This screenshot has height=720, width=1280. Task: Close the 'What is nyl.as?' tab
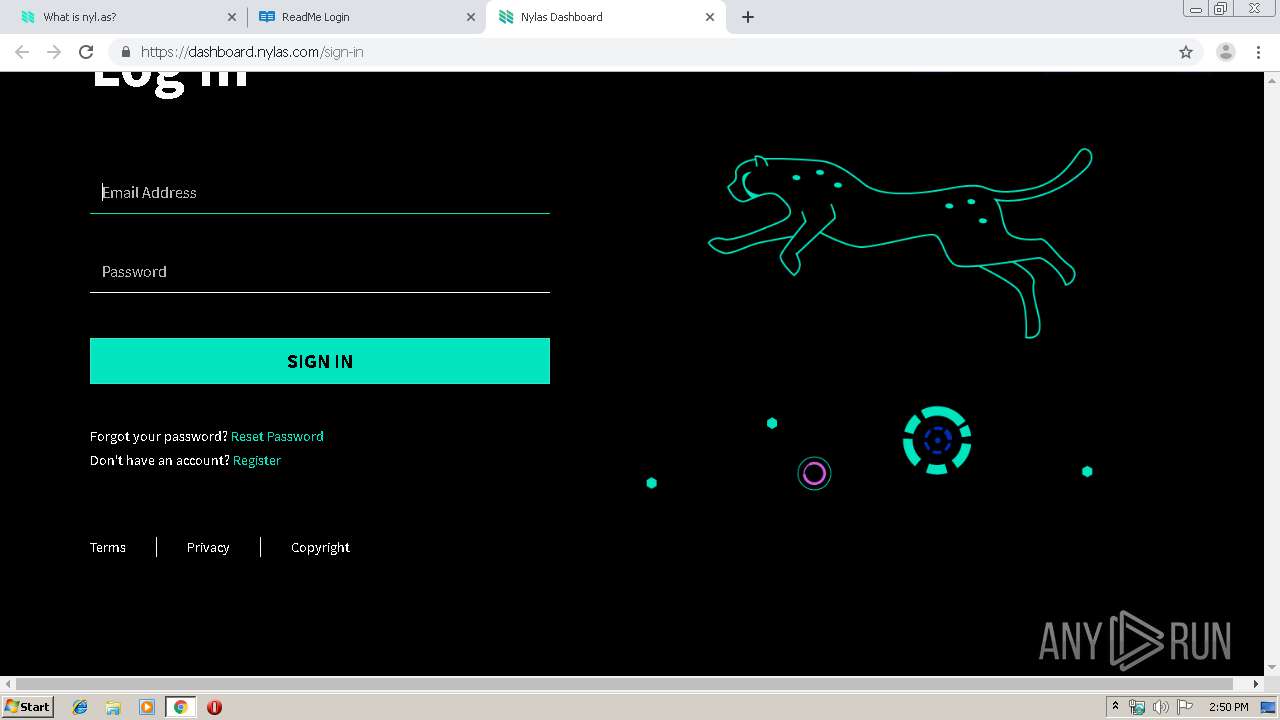(x=232, y=17)
